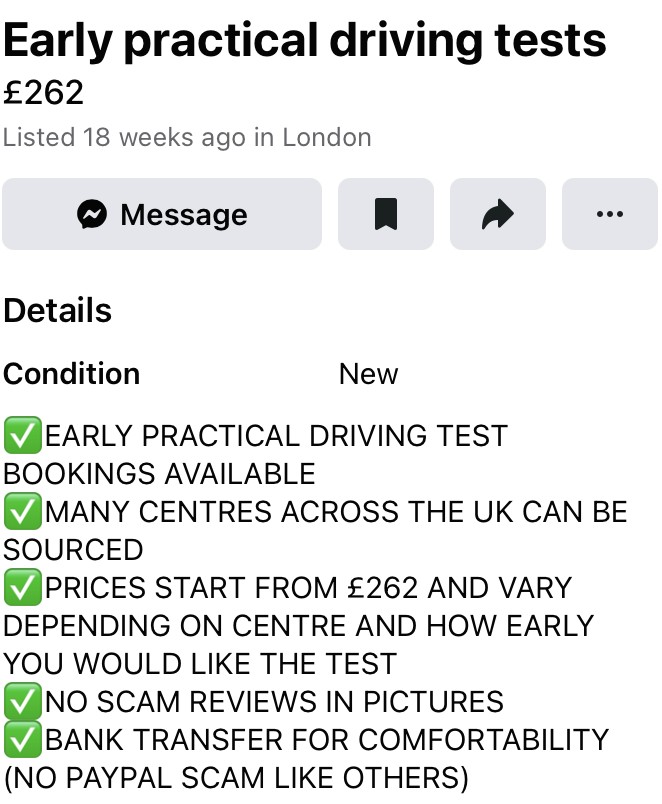Click green checkmark beside 'MANY CENTRES ACROSS'

click(x=21, y=512)
